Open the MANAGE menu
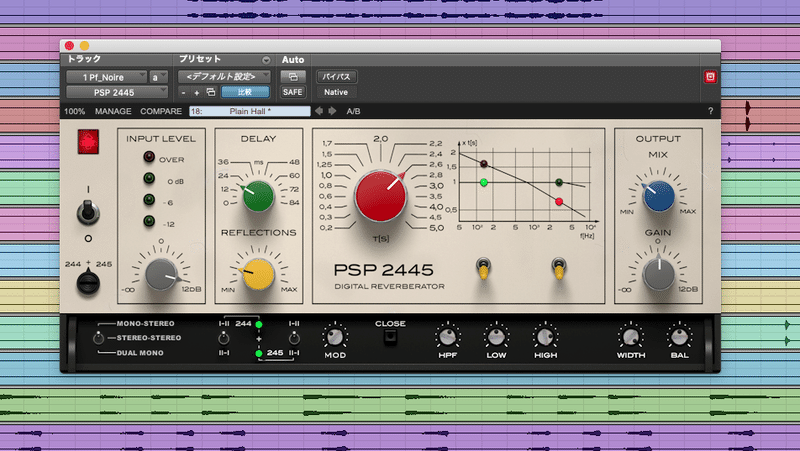800x451 pixels. [x=113, y=111]
